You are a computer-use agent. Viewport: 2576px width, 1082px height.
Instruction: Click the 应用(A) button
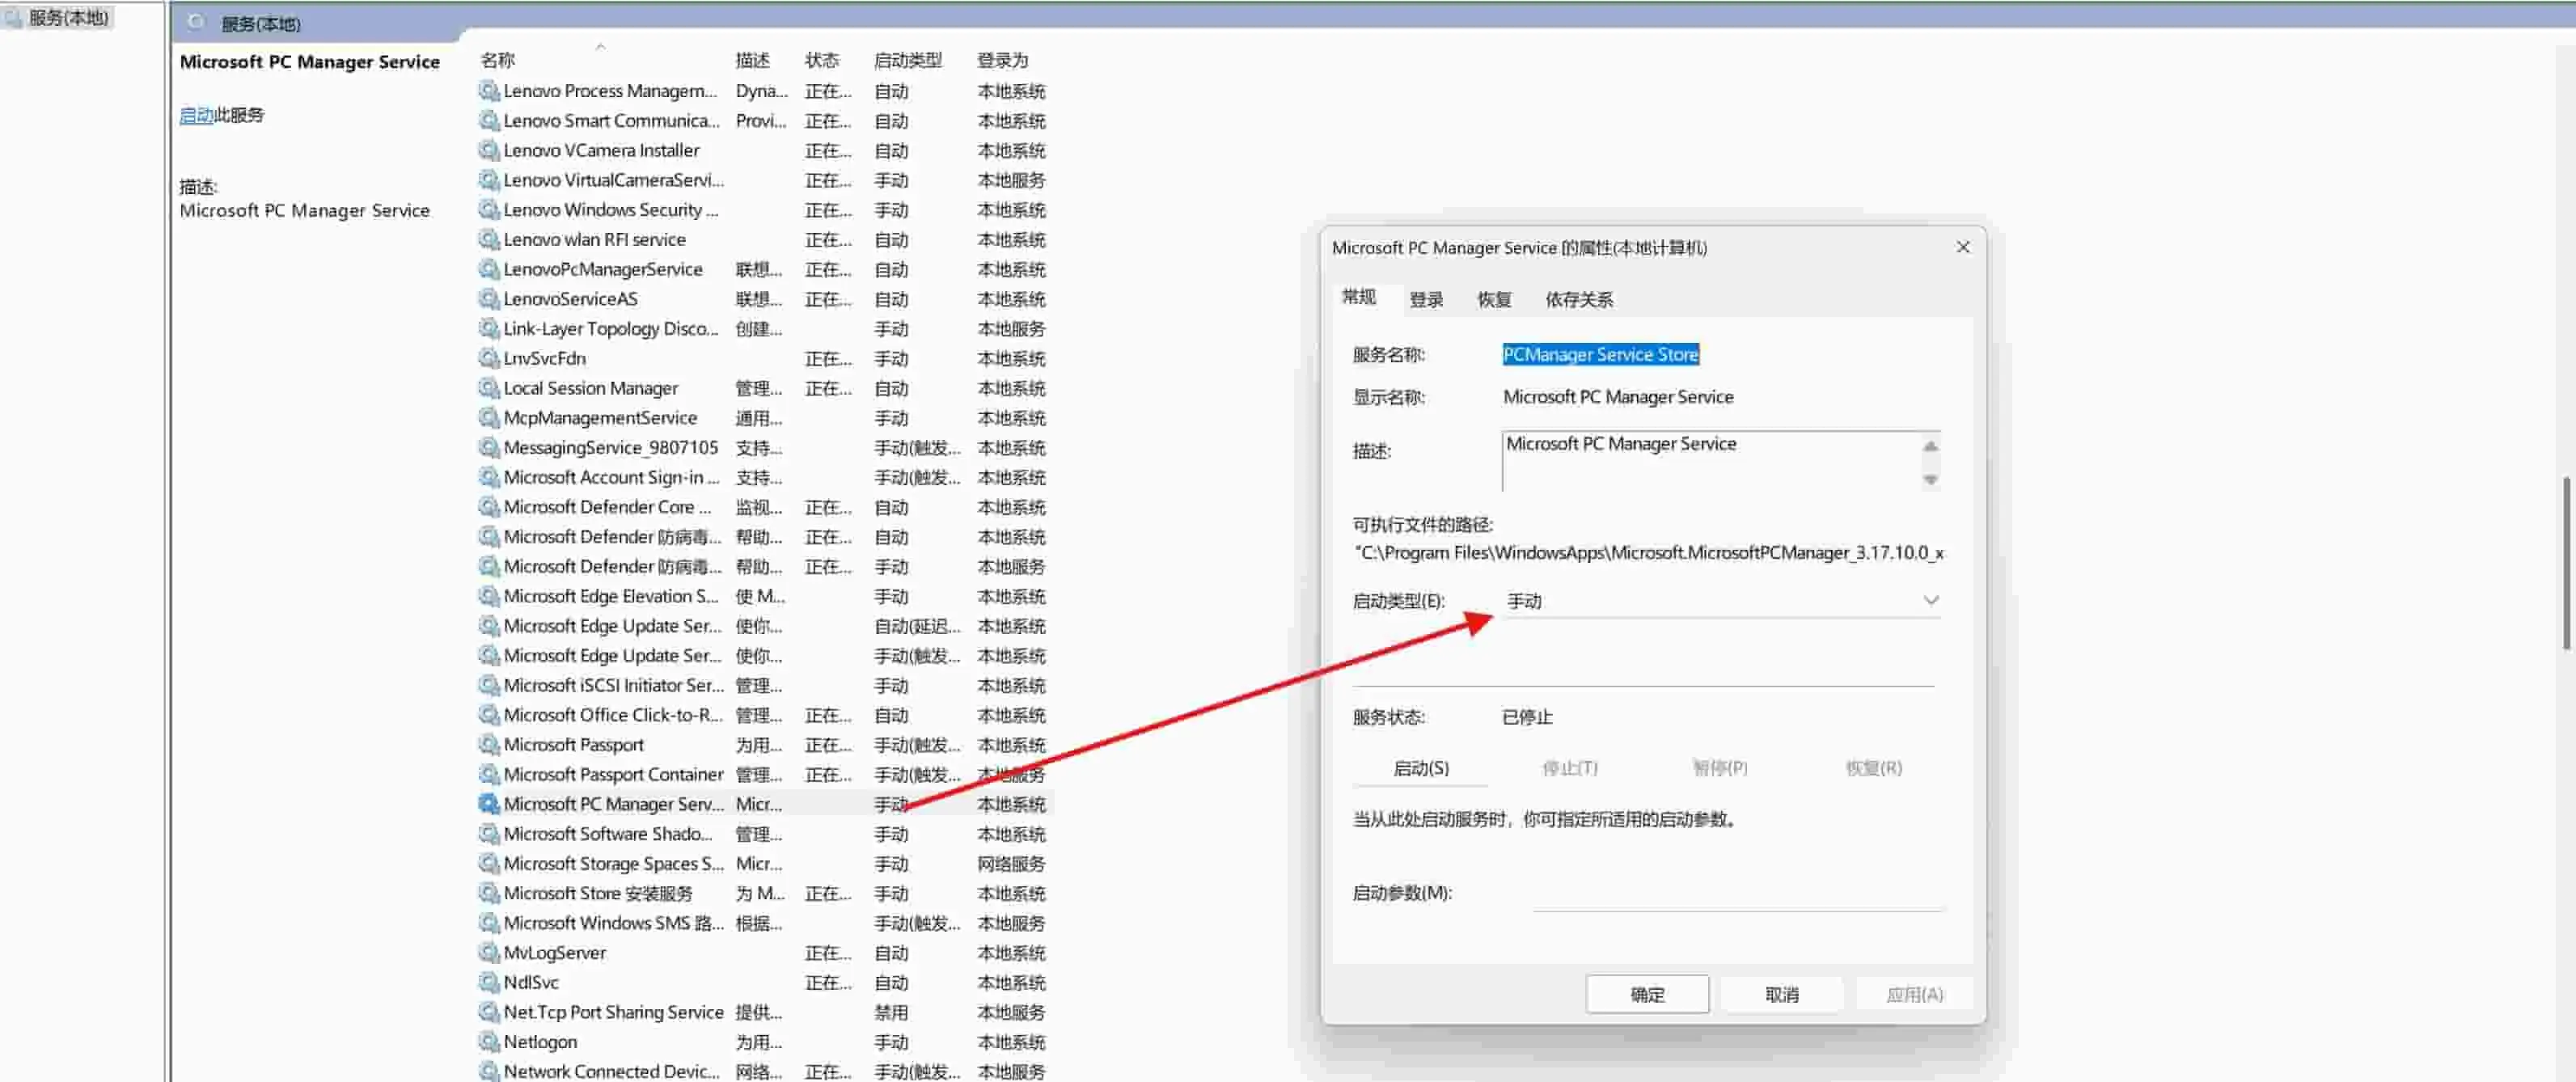point(1914,994)
